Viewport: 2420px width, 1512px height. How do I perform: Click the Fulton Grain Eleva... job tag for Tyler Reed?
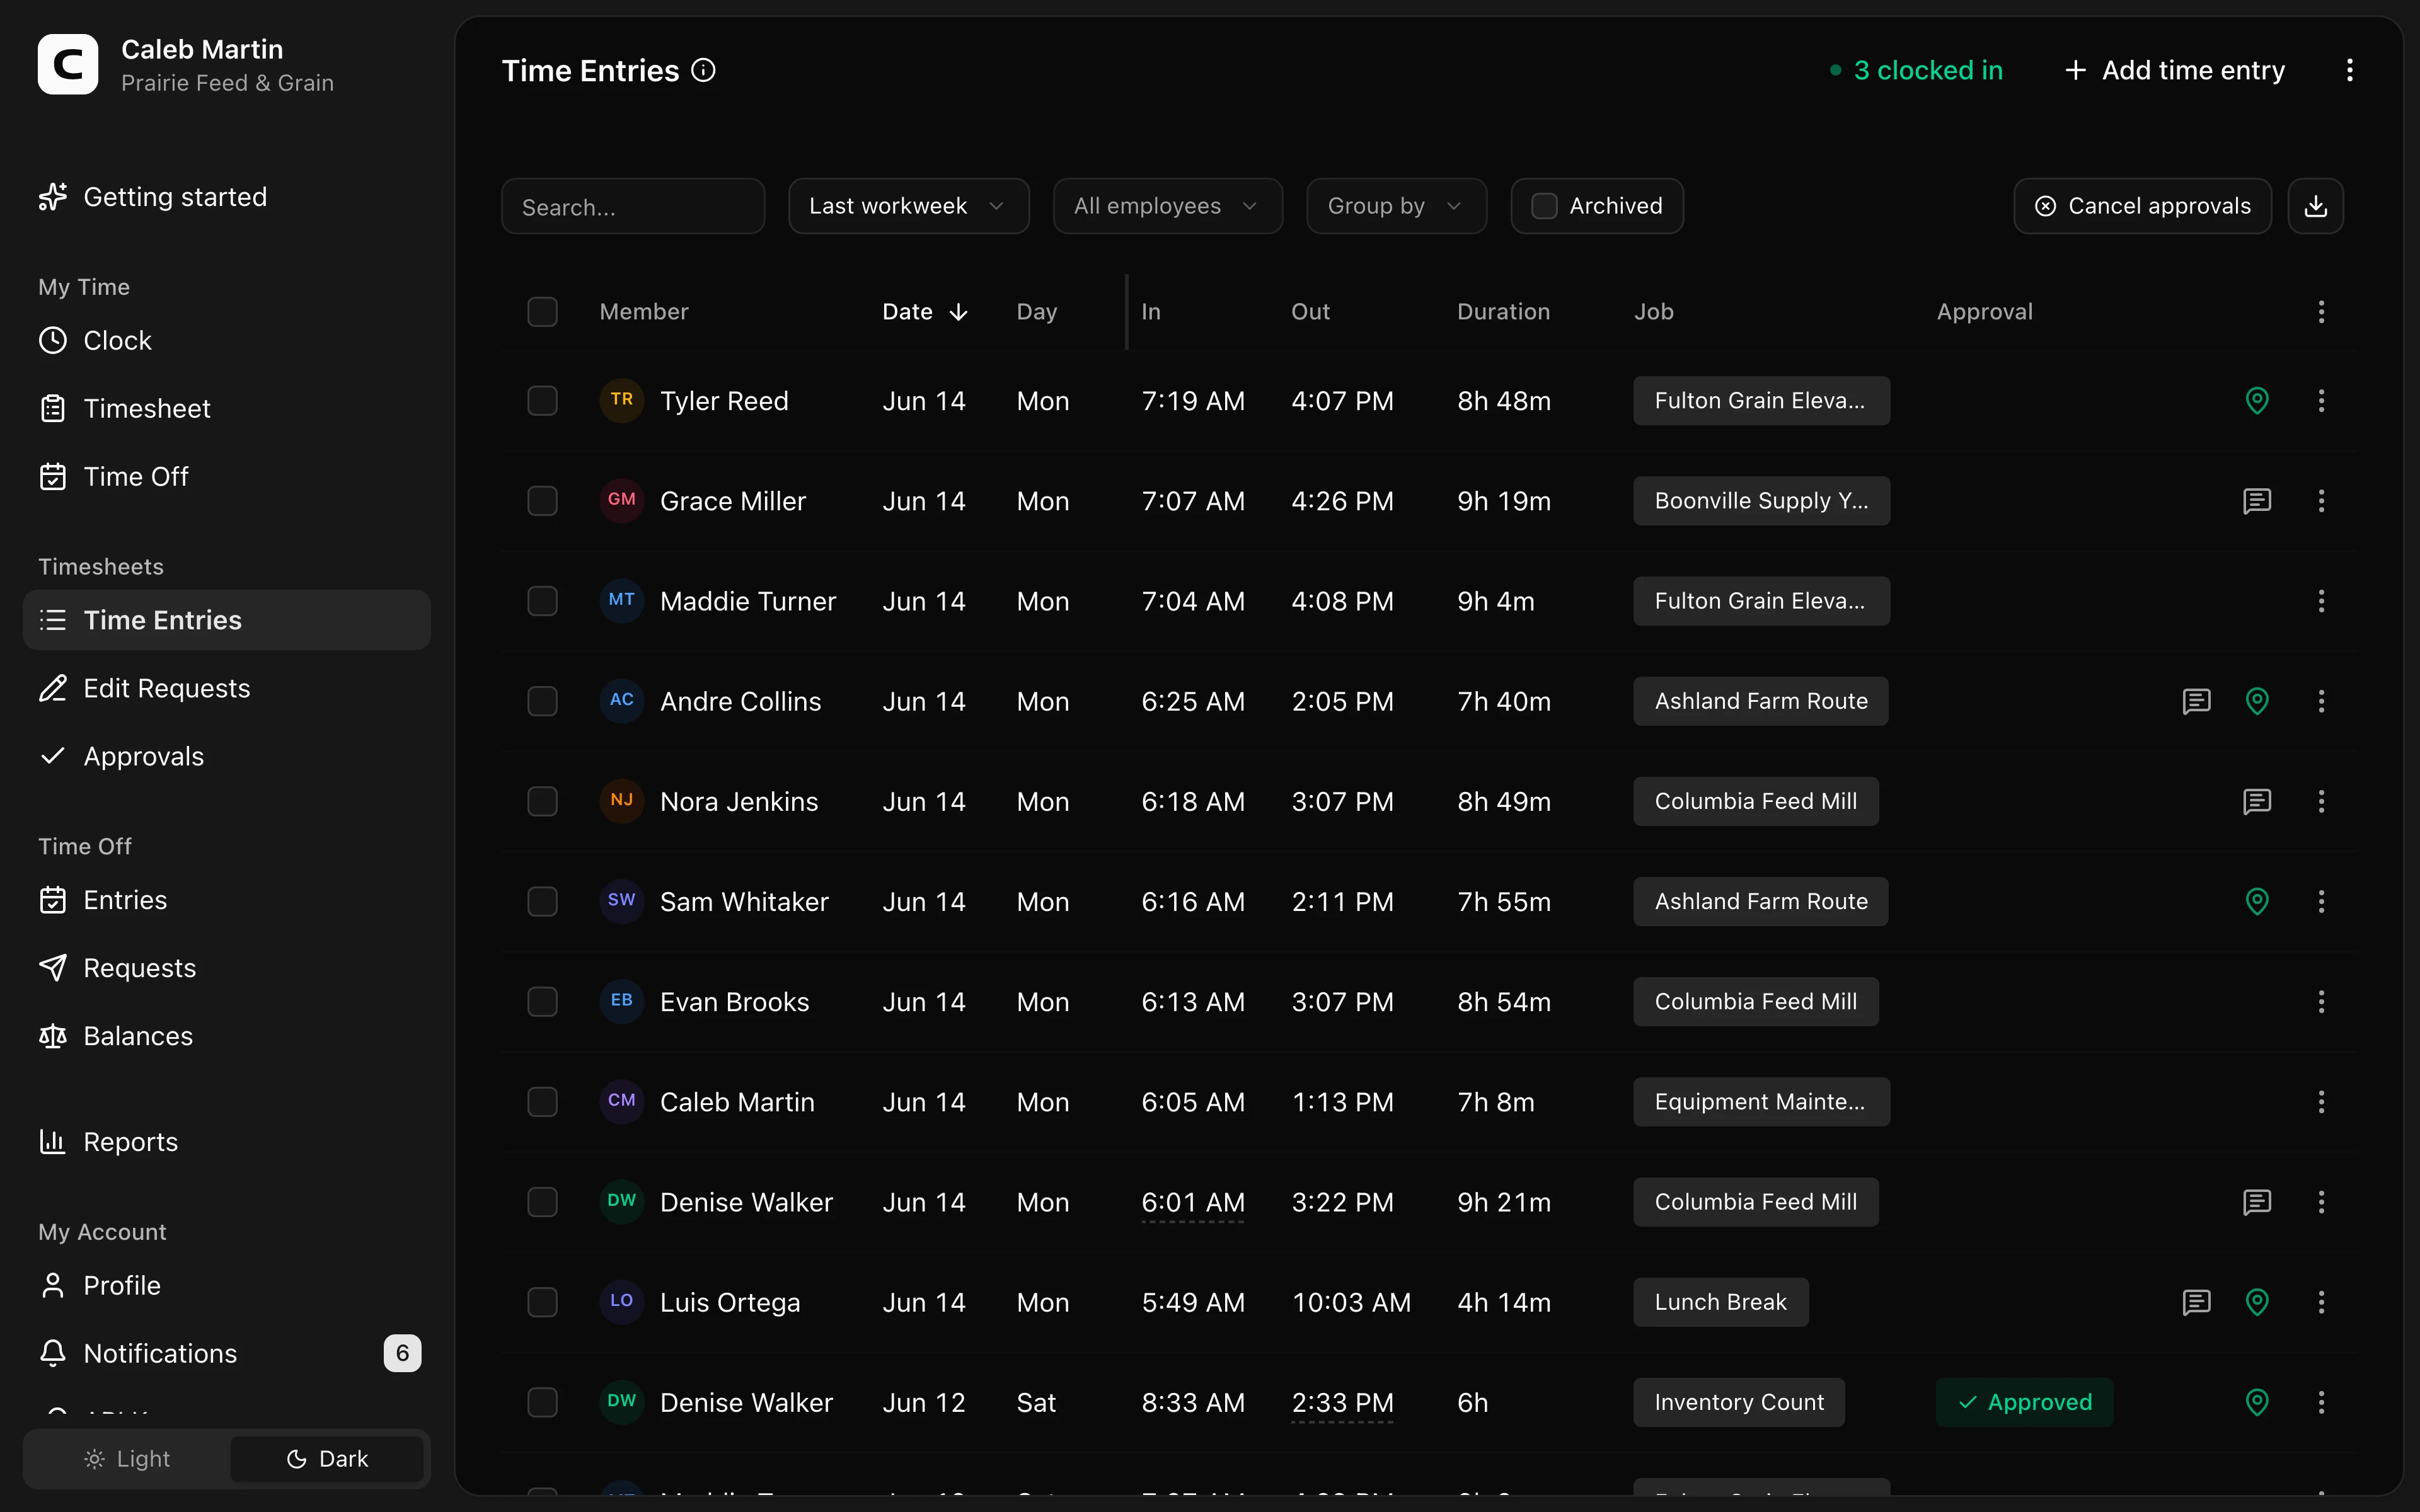point(1761,401)
